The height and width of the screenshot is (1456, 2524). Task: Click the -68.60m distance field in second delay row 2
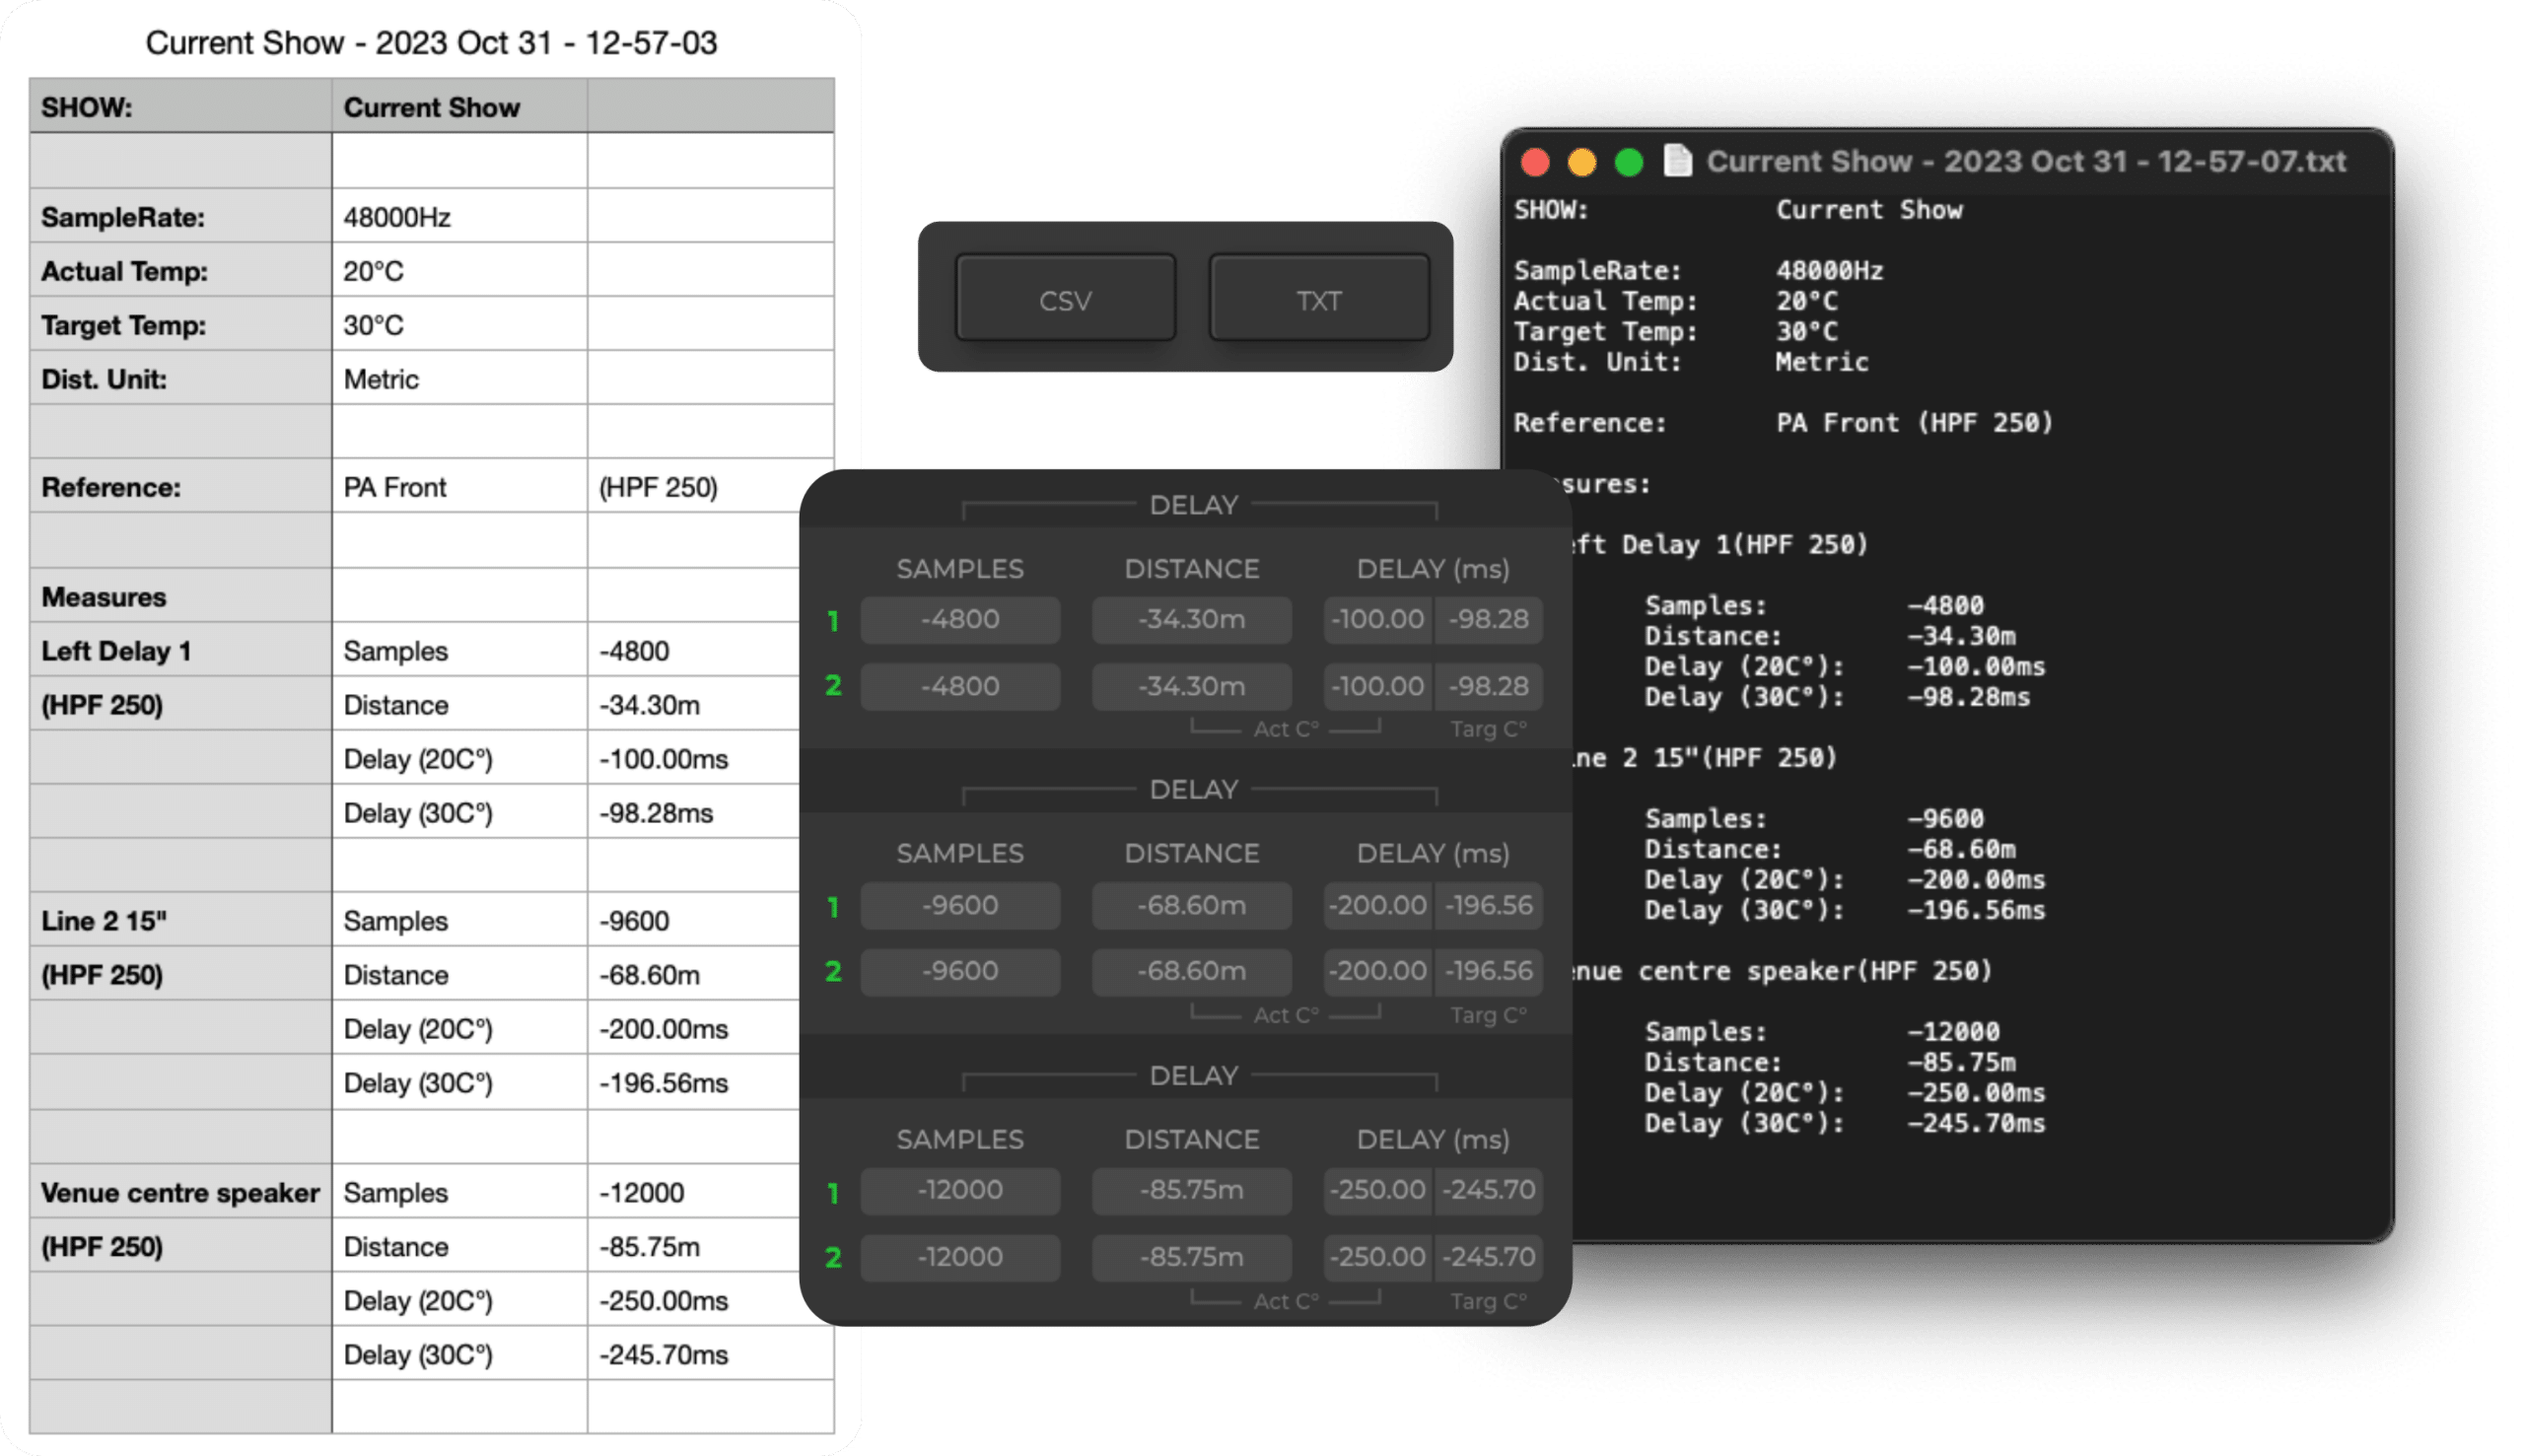coord(1191,971)
